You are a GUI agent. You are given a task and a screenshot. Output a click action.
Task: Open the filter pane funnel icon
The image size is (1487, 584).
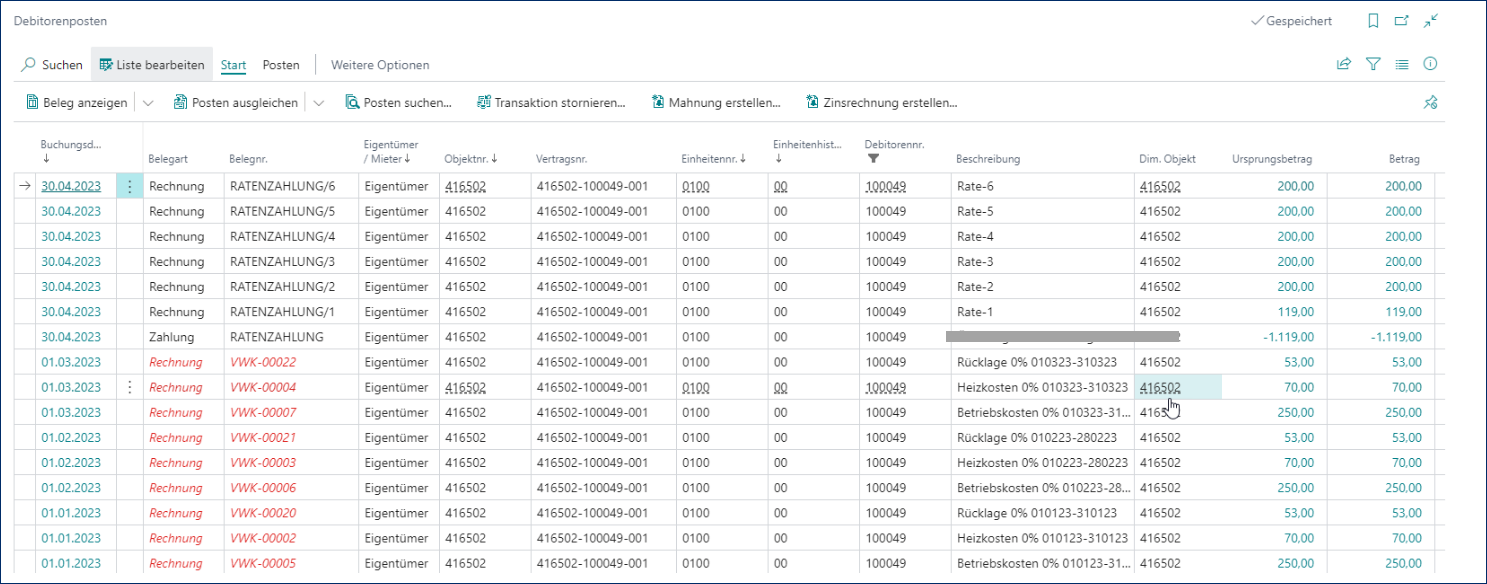1373,64
